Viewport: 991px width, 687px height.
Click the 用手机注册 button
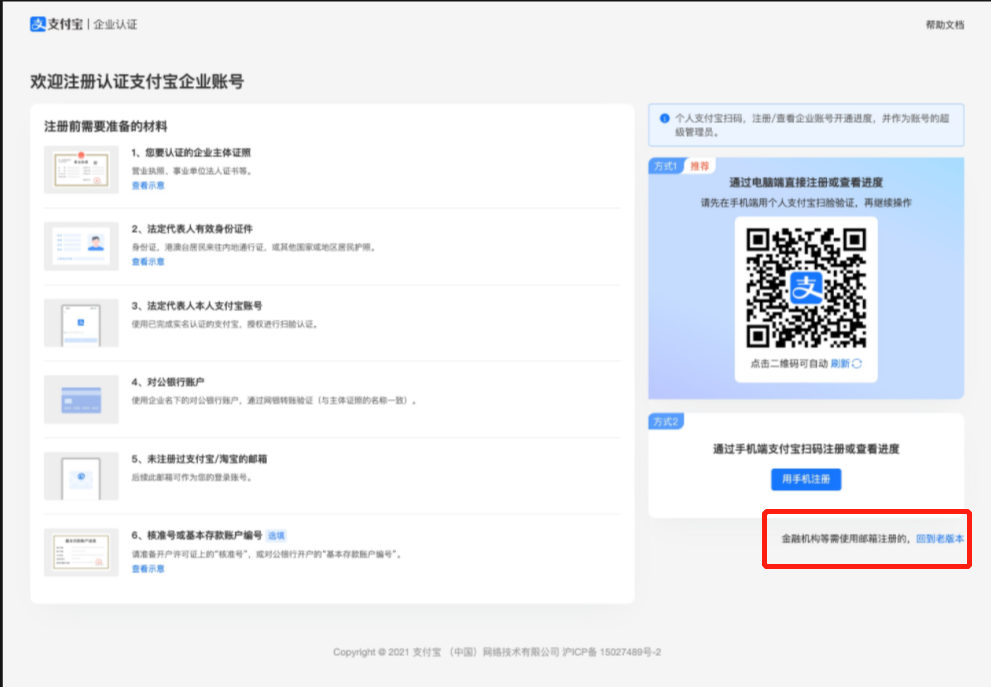pyautogui.click(x=806, y=479)
